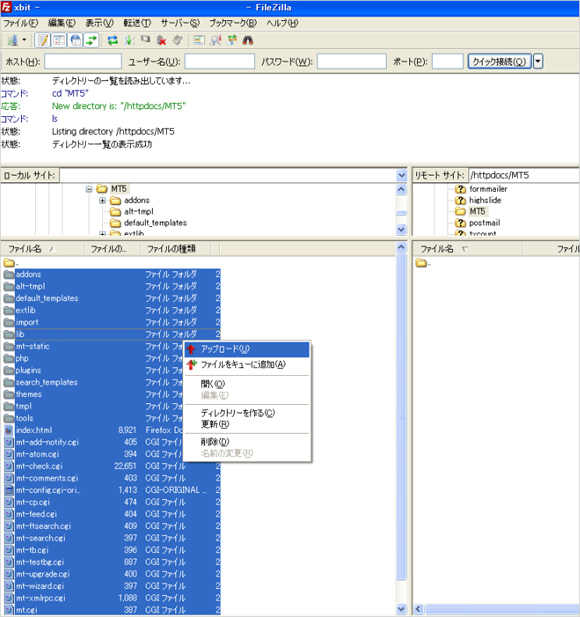
Task: Click the colored list icon in toolbar
Action: [199, 40]
